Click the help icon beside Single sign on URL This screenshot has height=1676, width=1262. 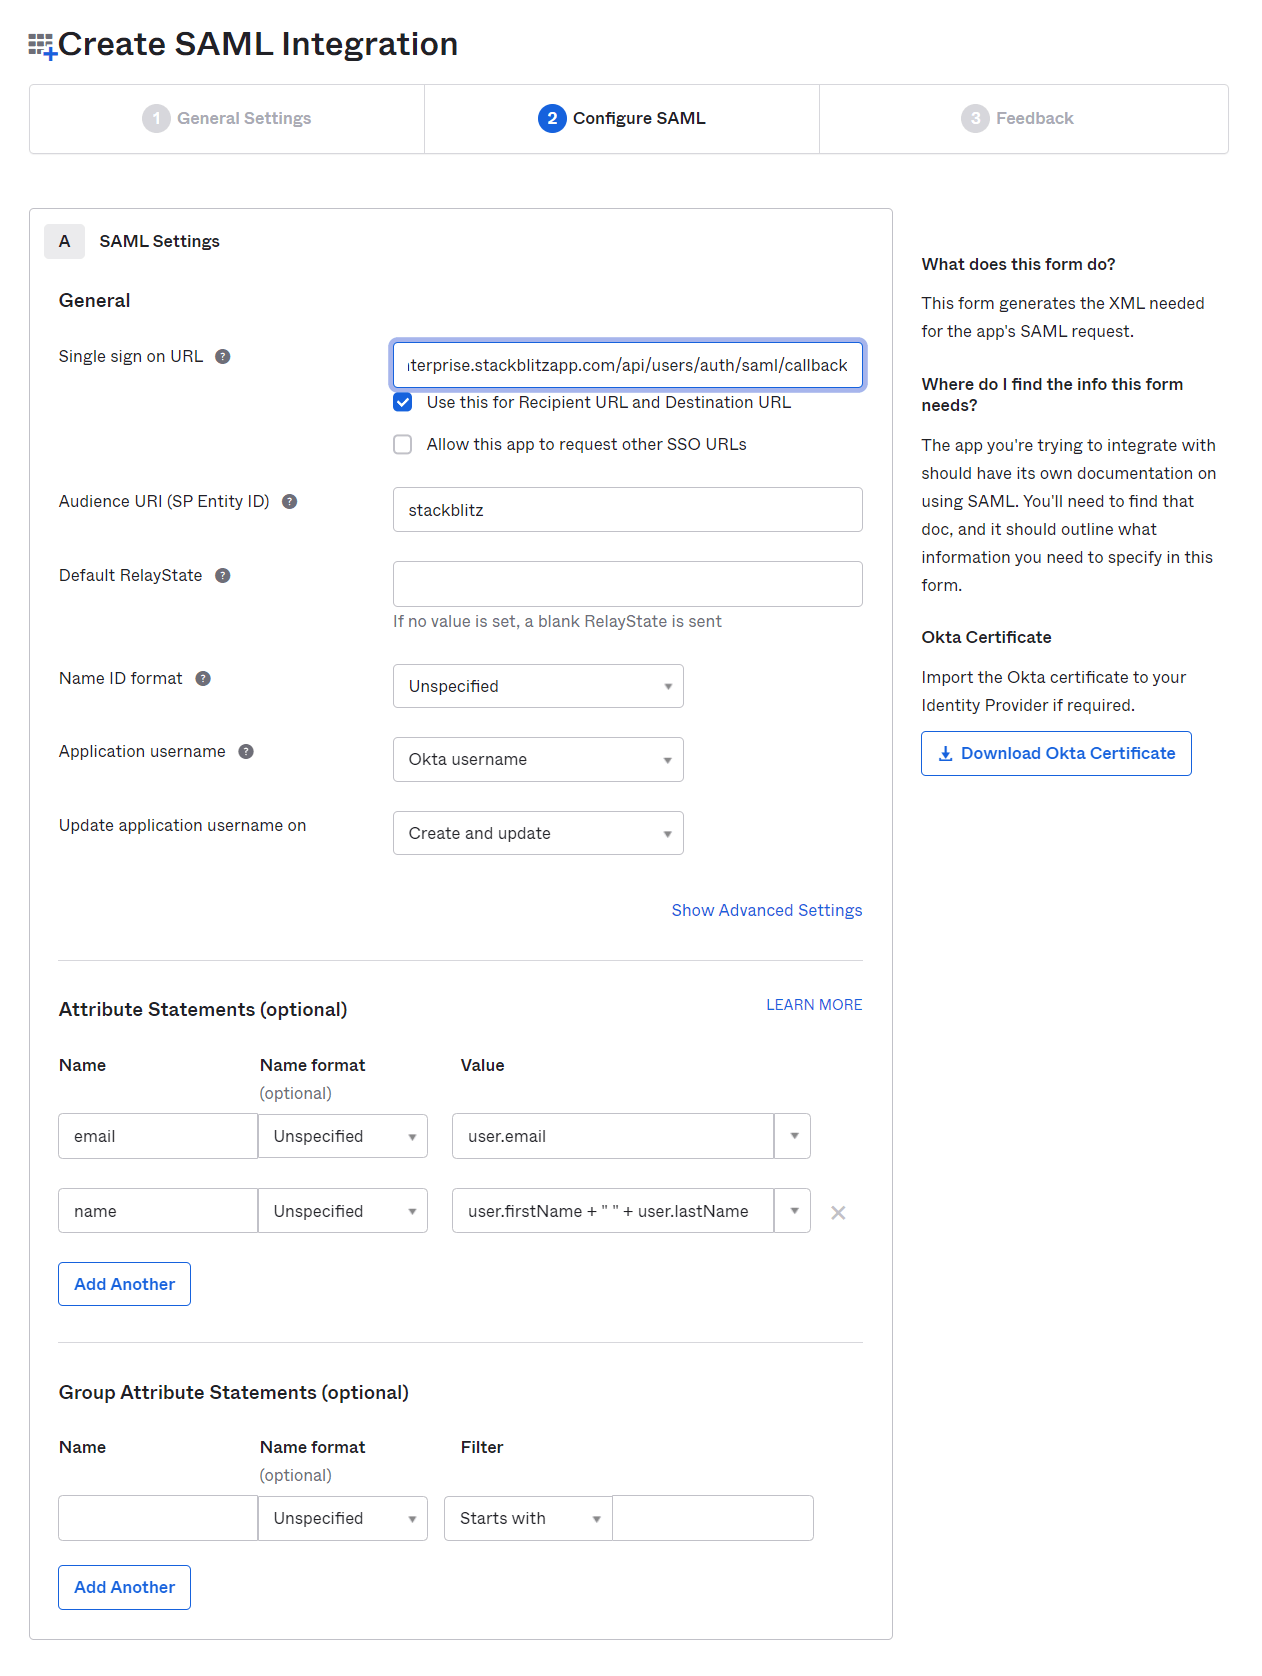coord(223,357)
